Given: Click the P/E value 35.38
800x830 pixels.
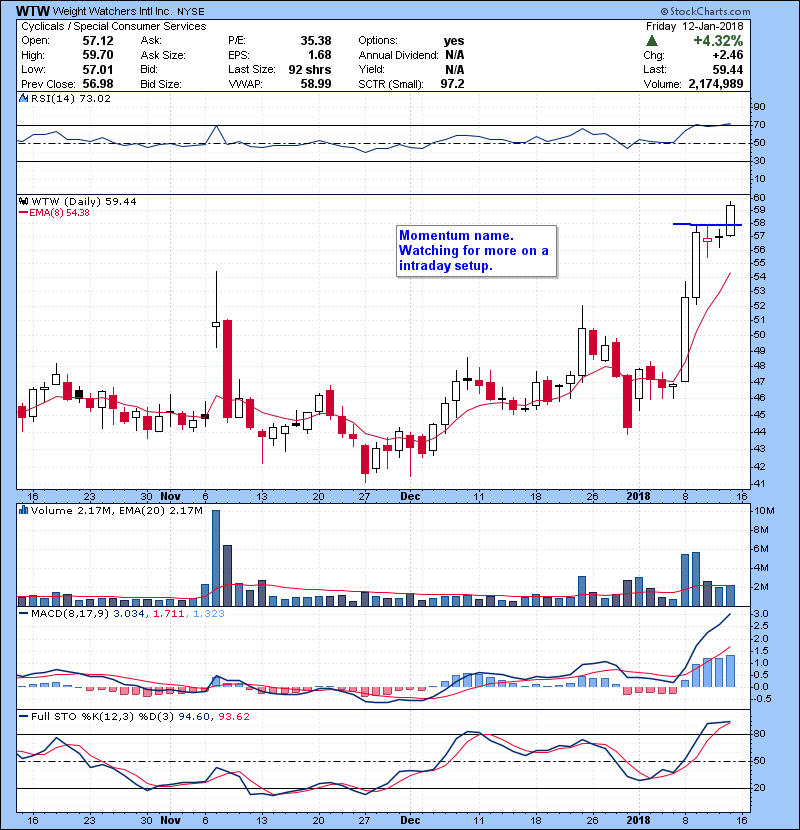Looking at the screenshot, I should coord(316,41).
